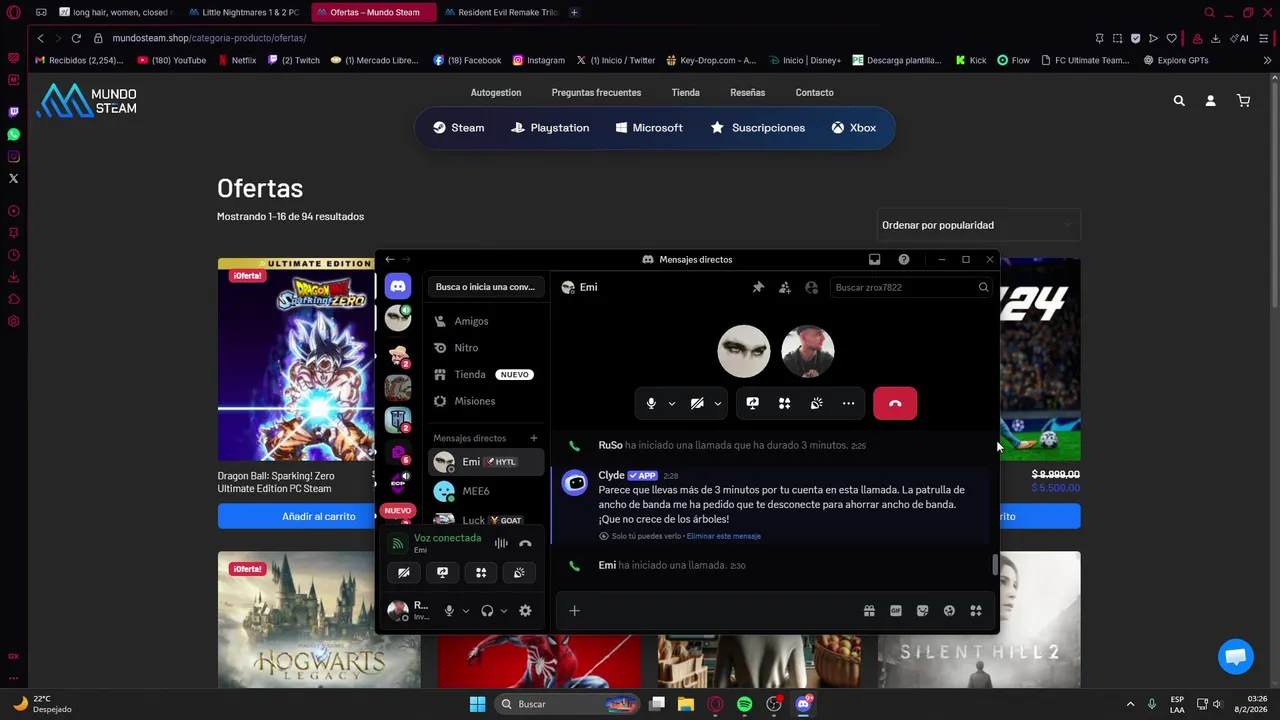Share your screen in call controls
Image resolution: width=1280 pixels, height=720 pixels.
tap(753, 403)
